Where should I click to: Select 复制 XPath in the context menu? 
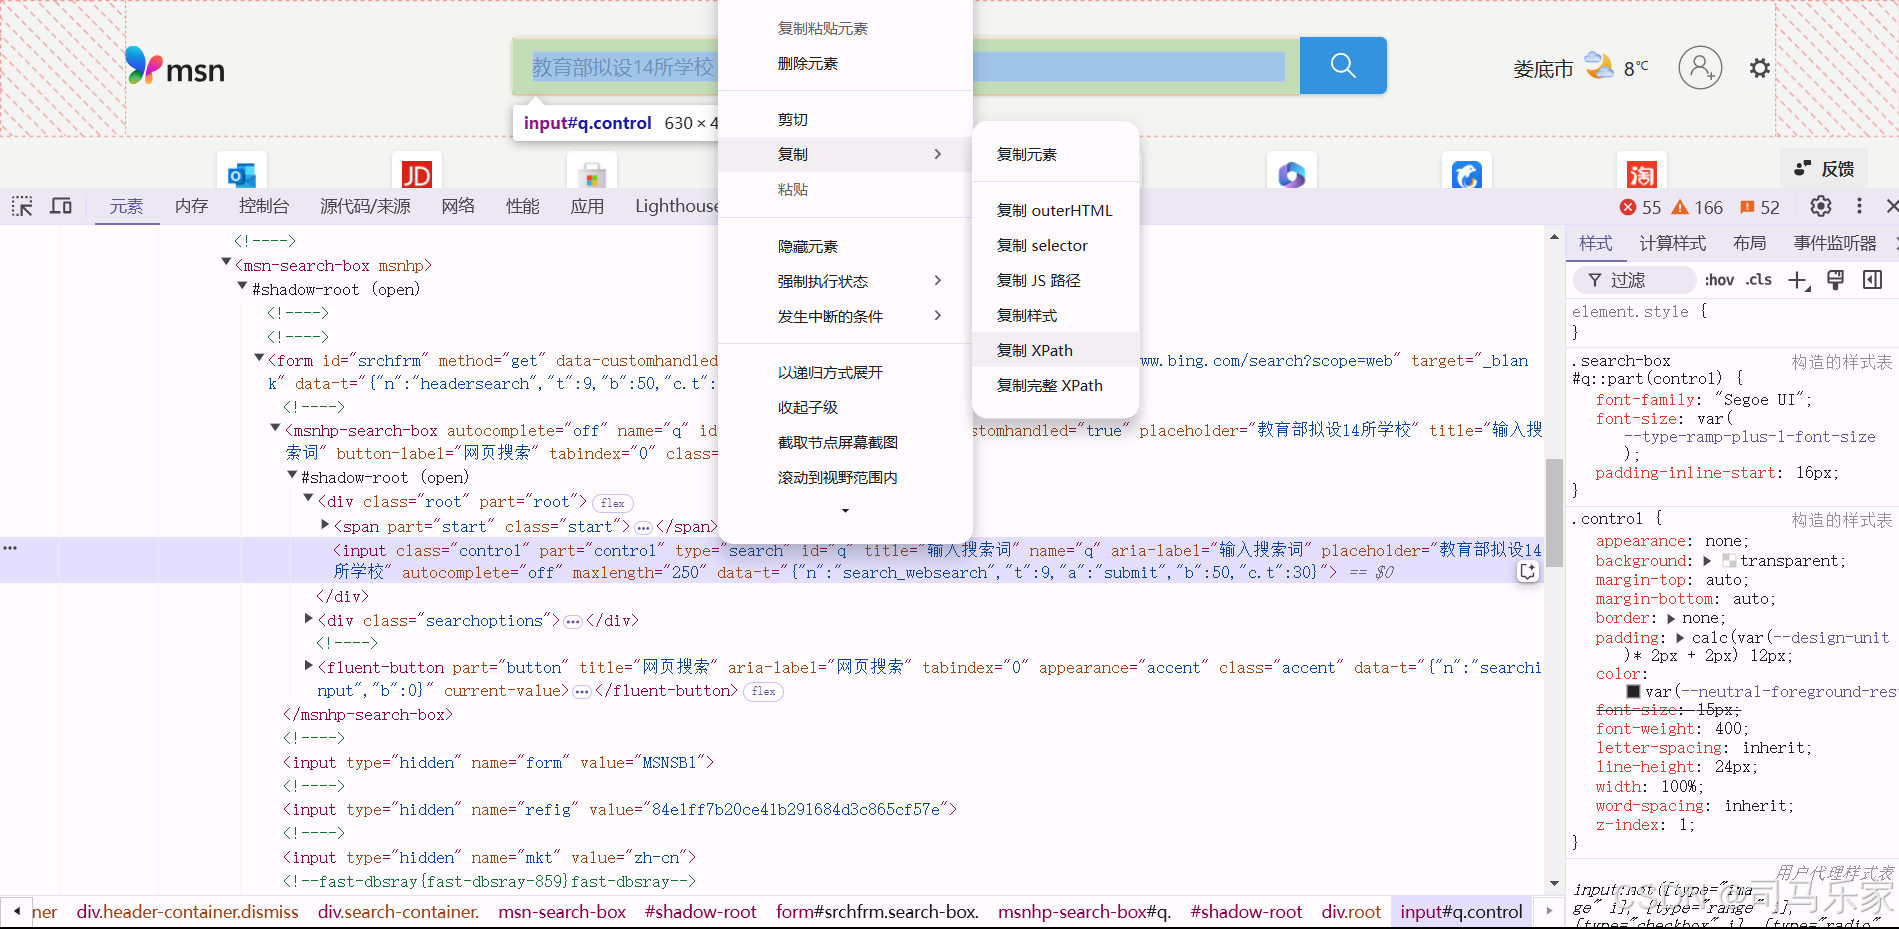[x=1035, y=350]
